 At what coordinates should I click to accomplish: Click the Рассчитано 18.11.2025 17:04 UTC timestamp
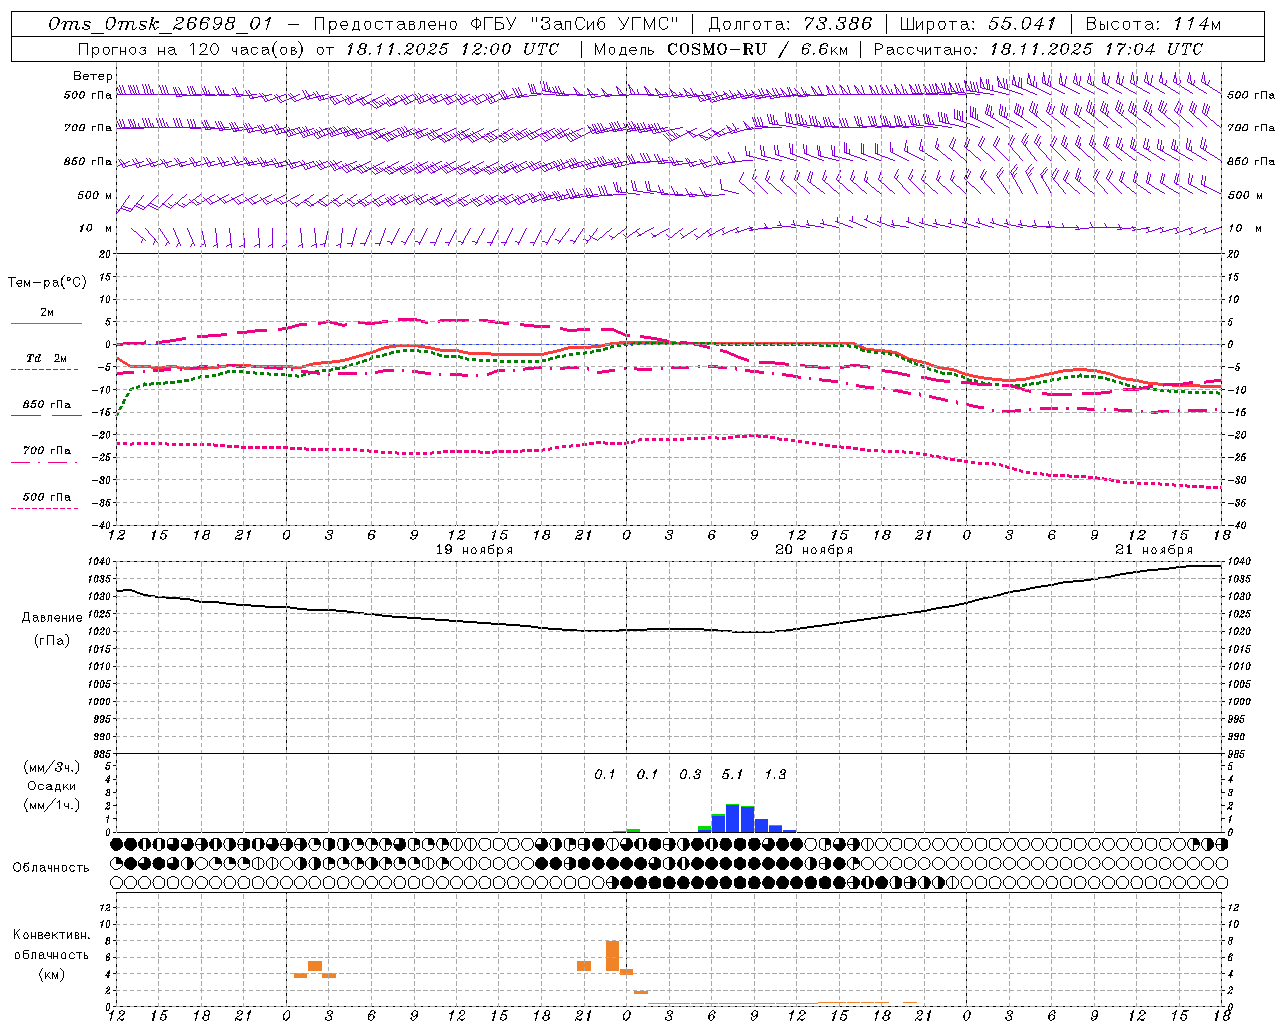[1038, 48]
